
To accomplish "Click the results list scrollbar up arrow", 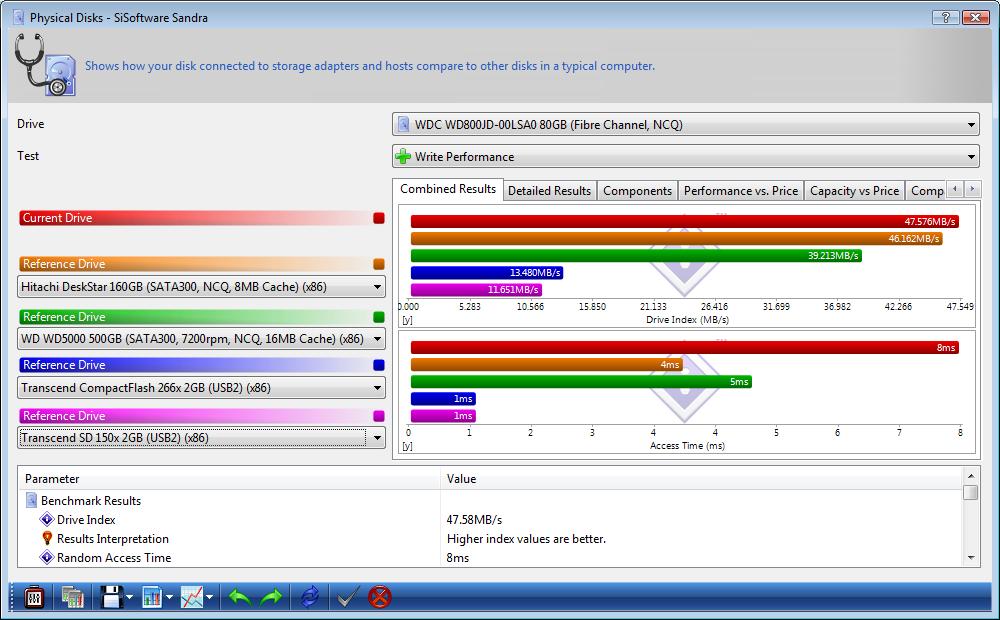I will [971, 476].
